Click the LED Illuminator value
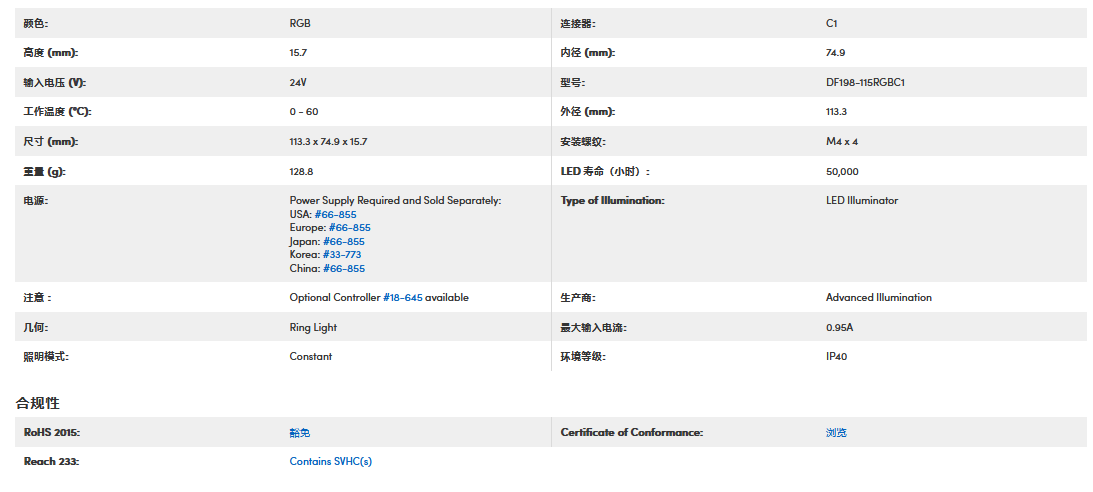Viewport: 1093px width, 492px height. (861, 200)
